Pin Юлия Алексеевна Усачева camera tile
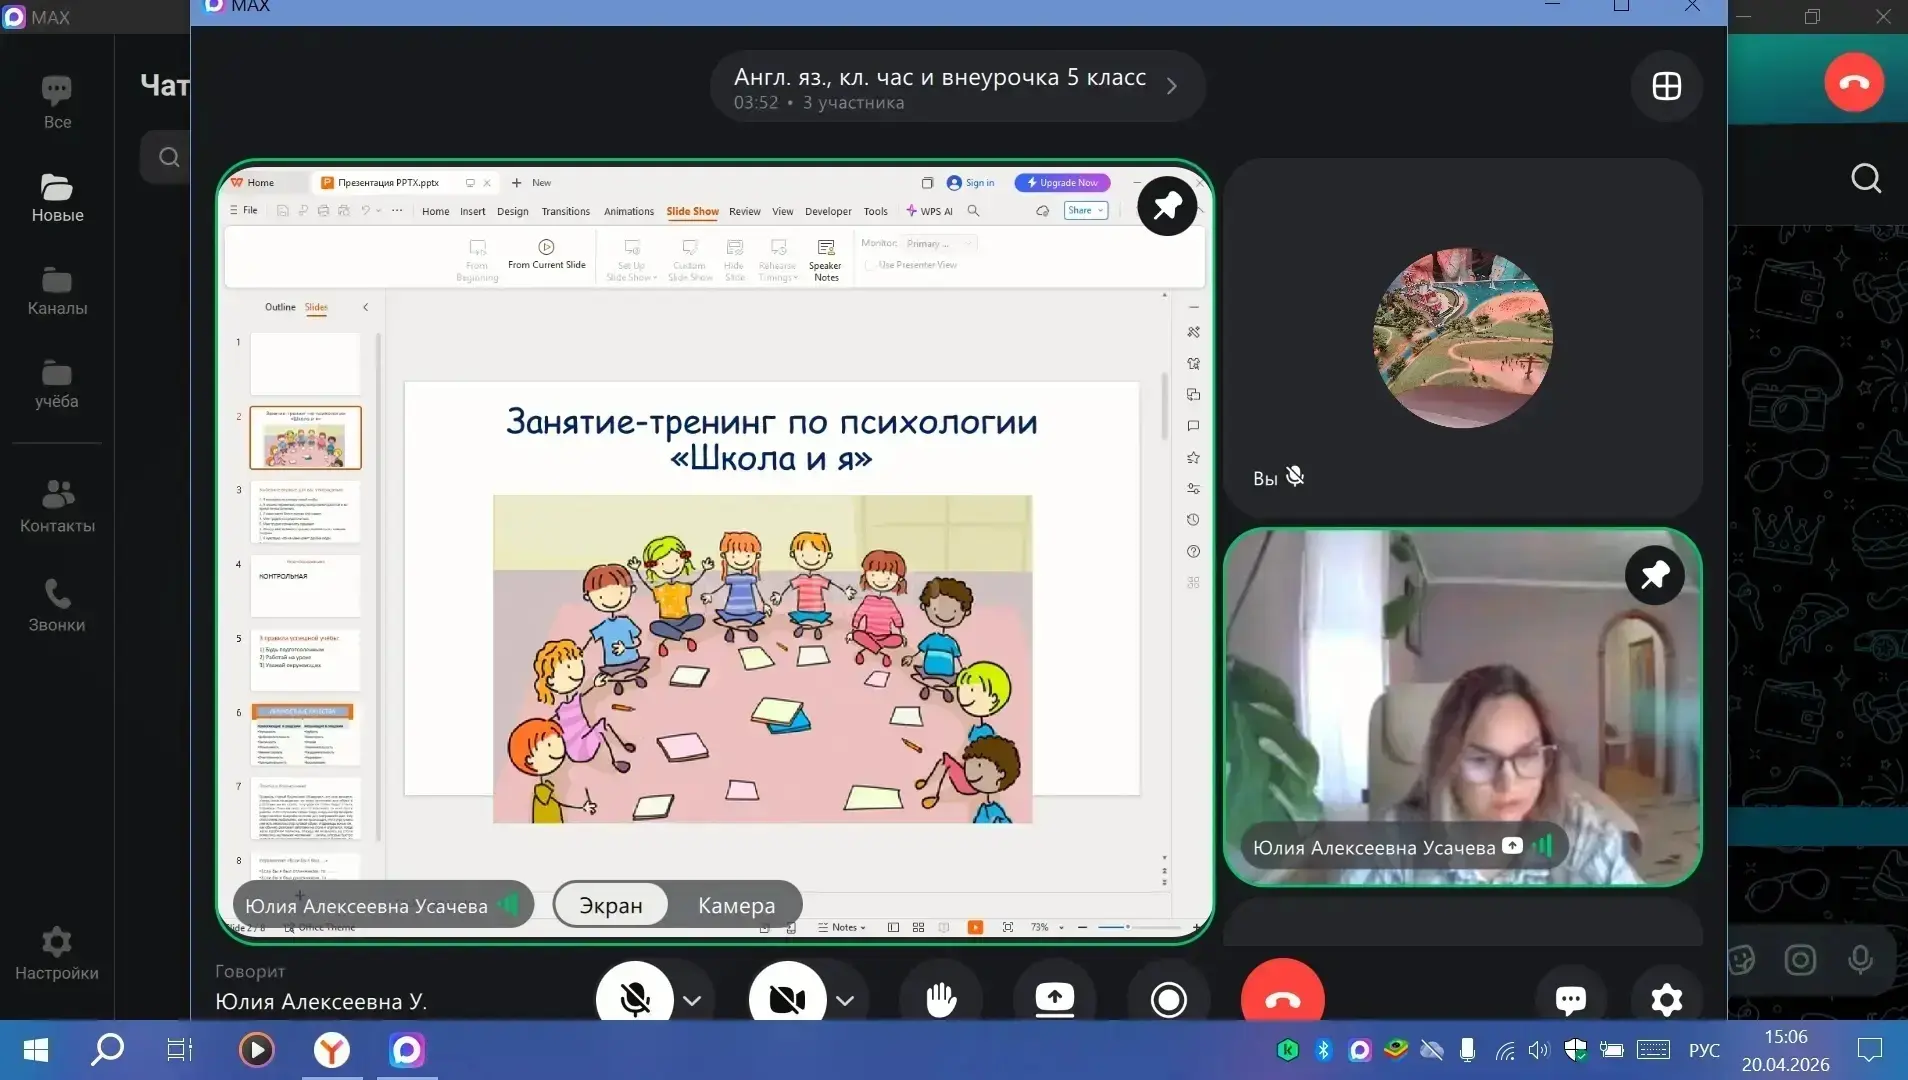Viewport: 1908px width, 1080px height. [x=1655, y=575]
